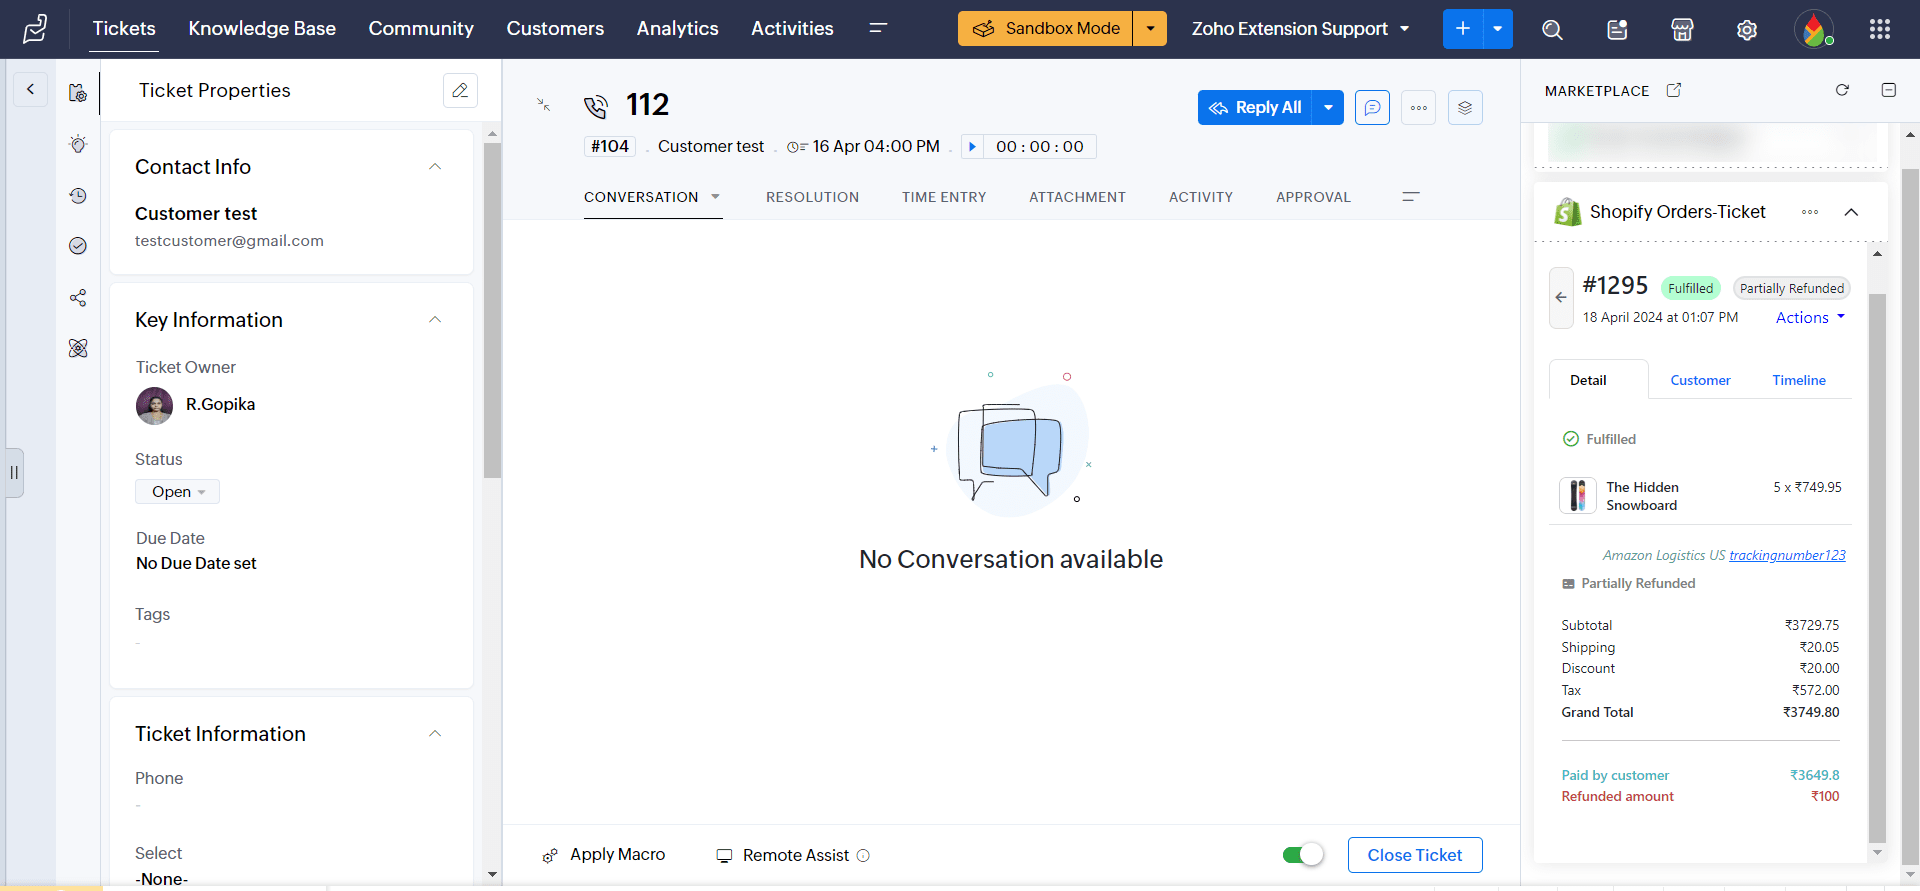Open the Marketplace store icon in top bar
The image size is (1920, 891).
click(1682, 30)
